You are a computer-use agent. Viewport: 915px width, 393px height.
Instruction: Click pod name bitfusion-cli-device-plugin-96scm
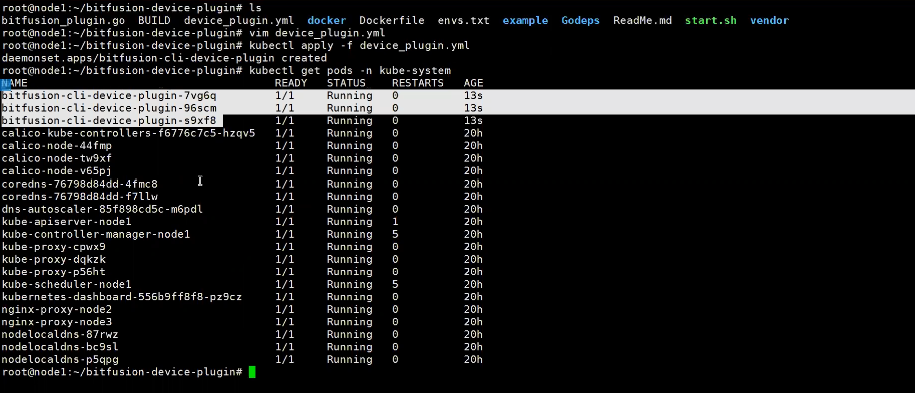pos(109,108)
